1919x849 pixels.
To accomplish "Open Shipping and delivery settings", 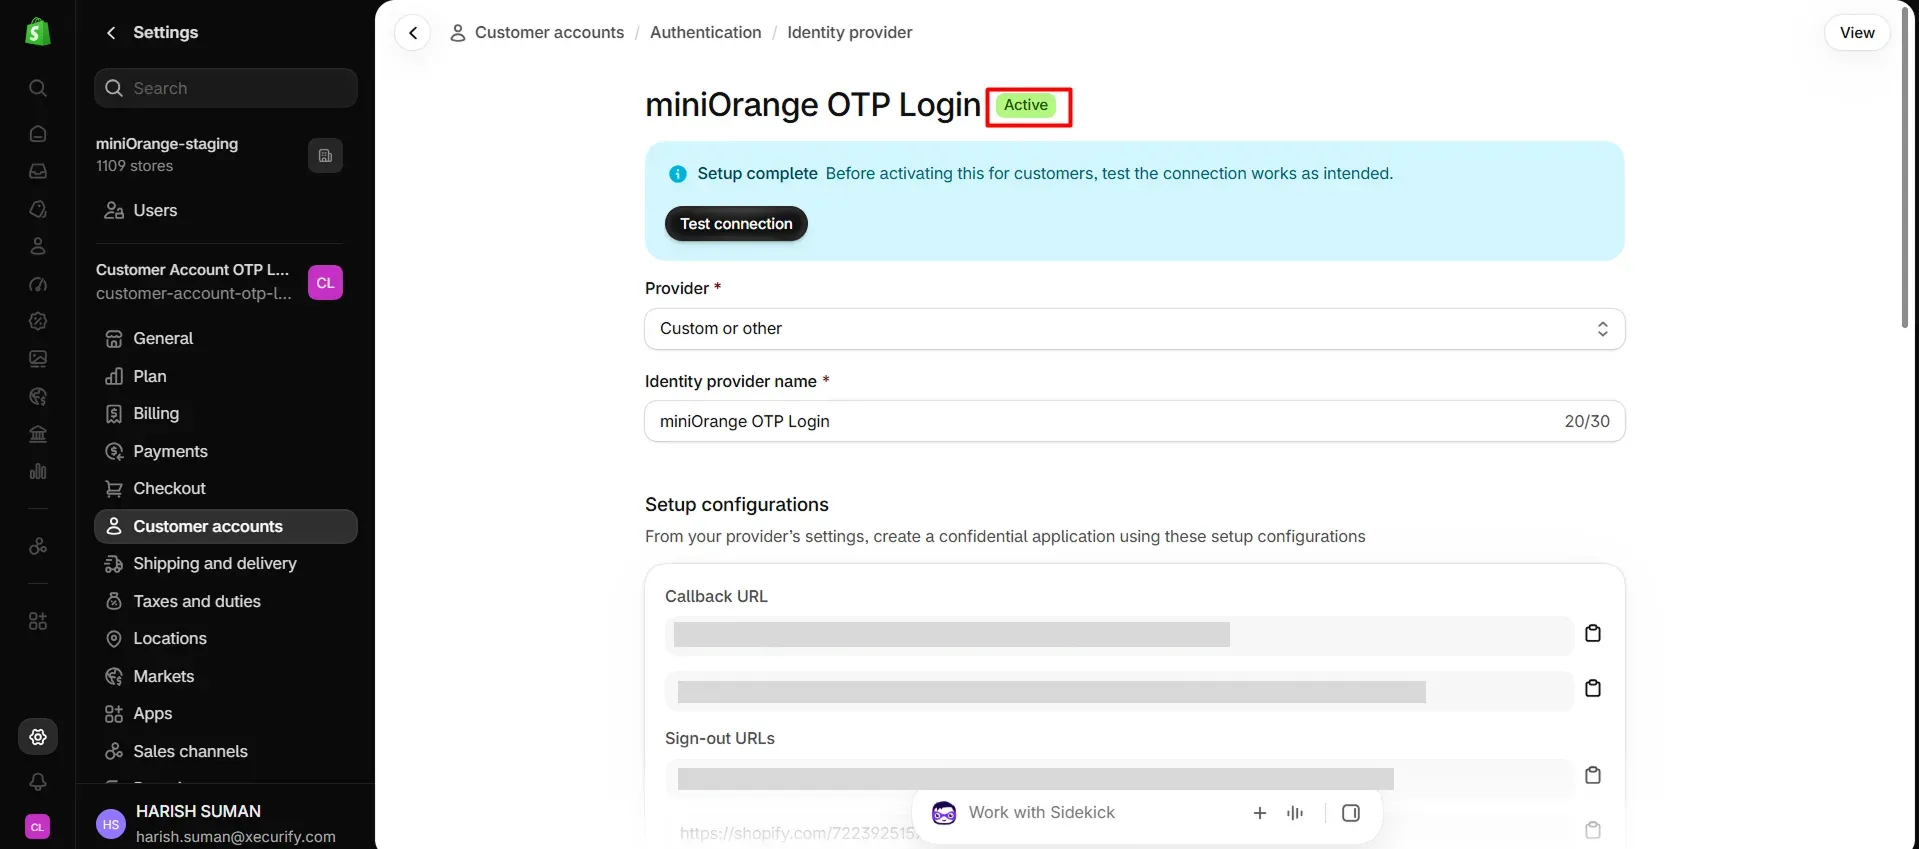I will click(x=226, y=564).
